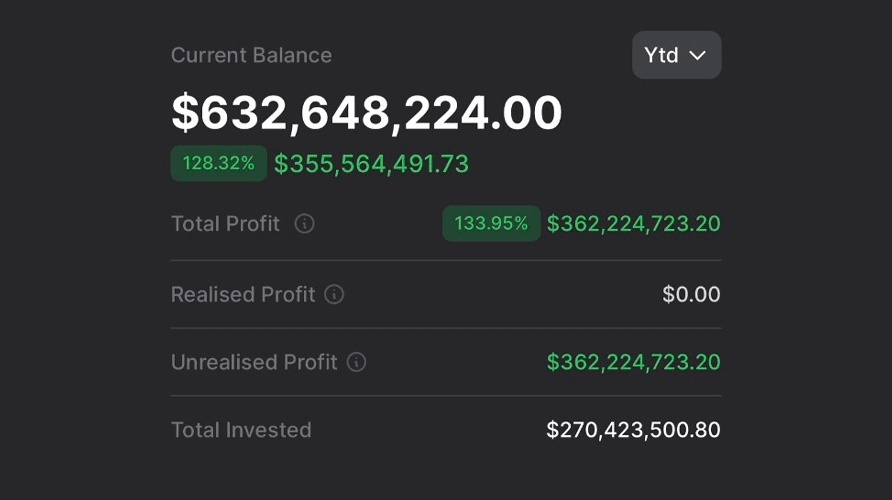Click the 133.95% Total Profit badge
Screen dimensions: 892x500
point(491,224)
